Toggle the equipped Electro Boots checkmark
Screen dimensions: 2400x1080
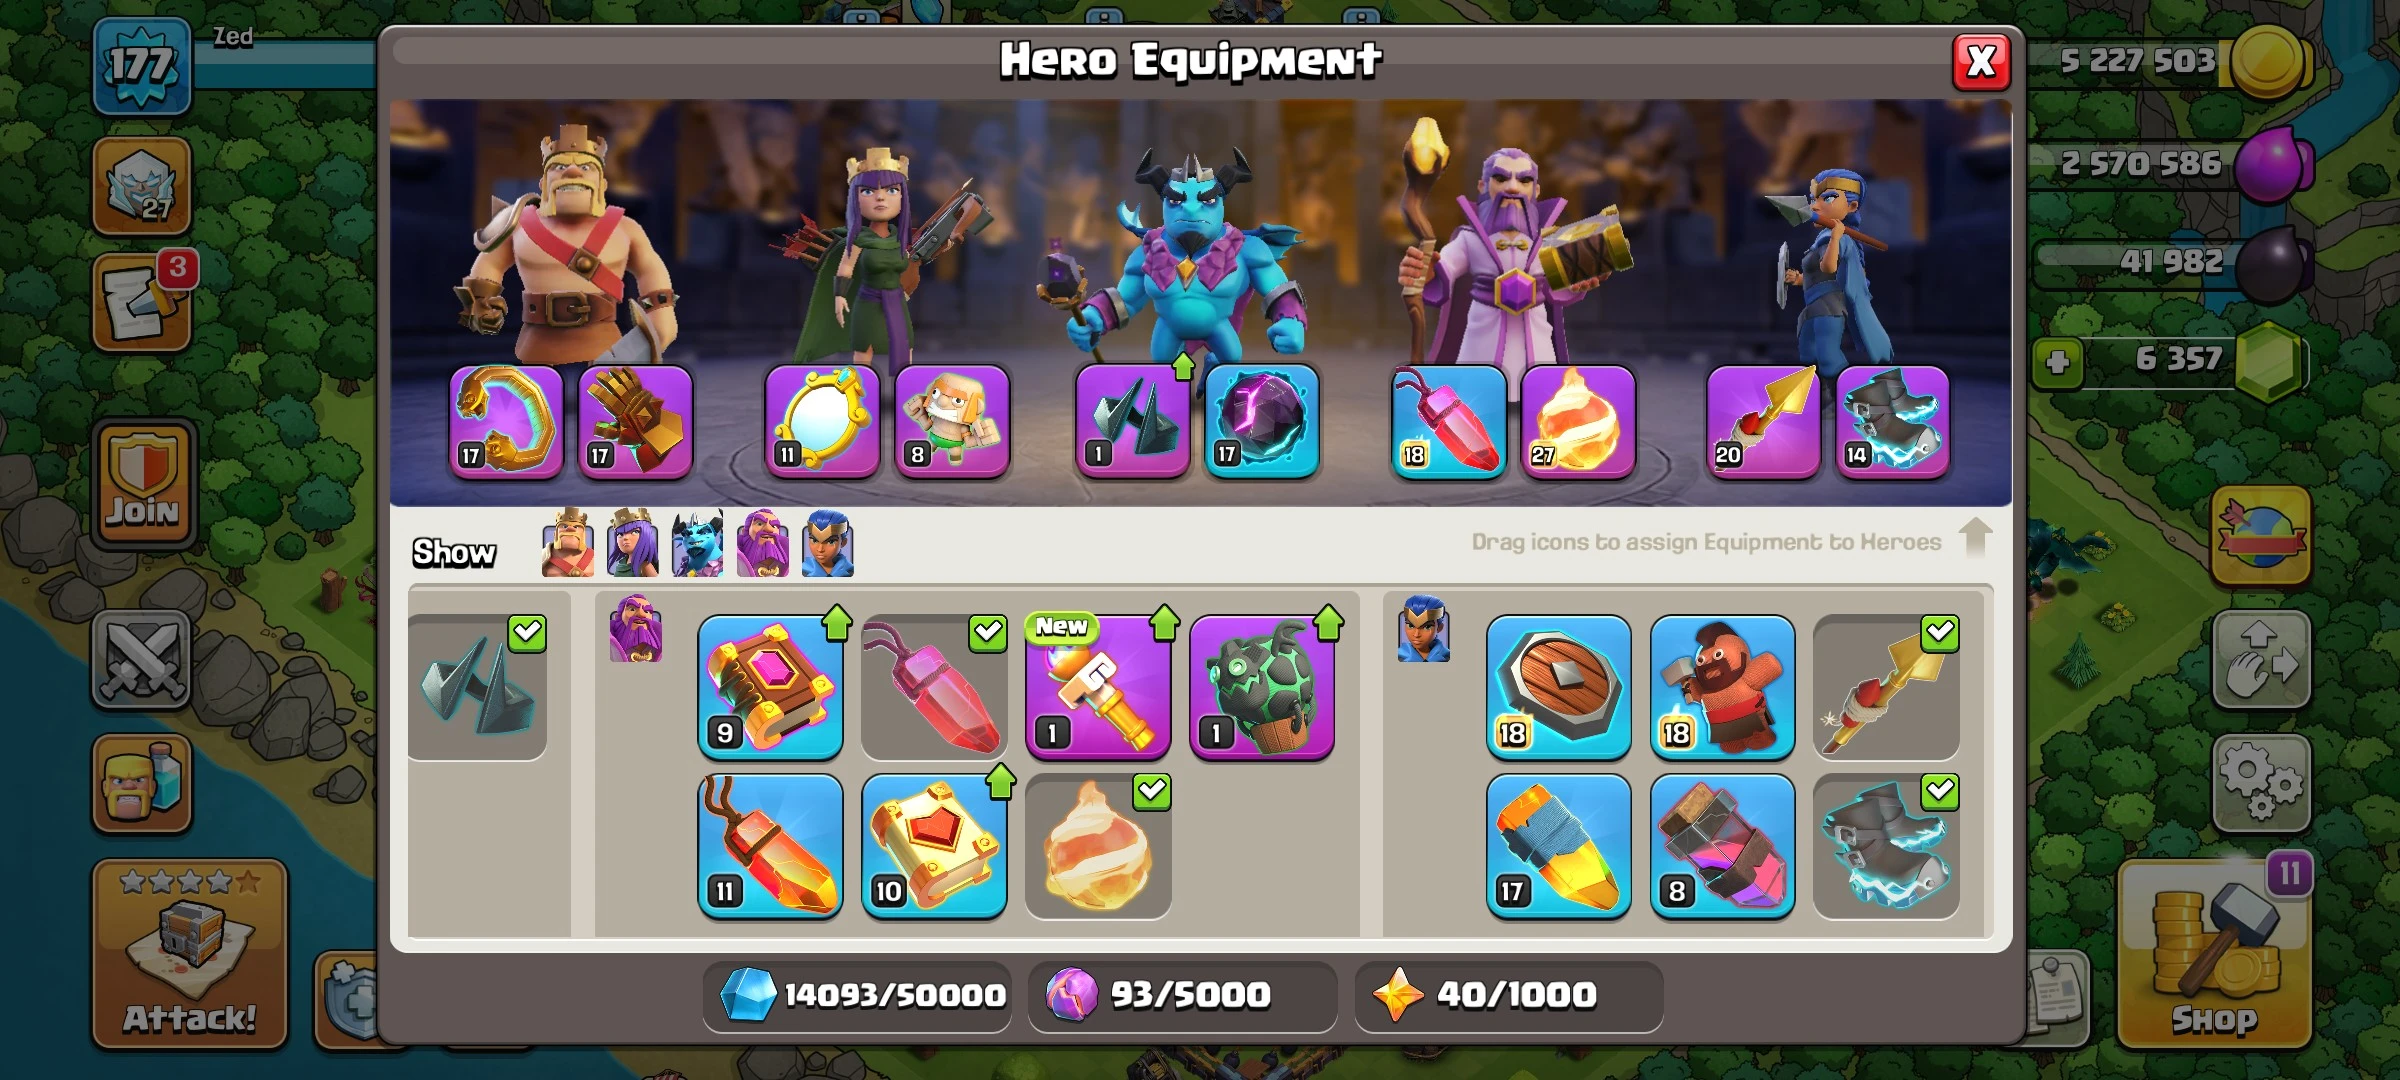(1939, 792)
